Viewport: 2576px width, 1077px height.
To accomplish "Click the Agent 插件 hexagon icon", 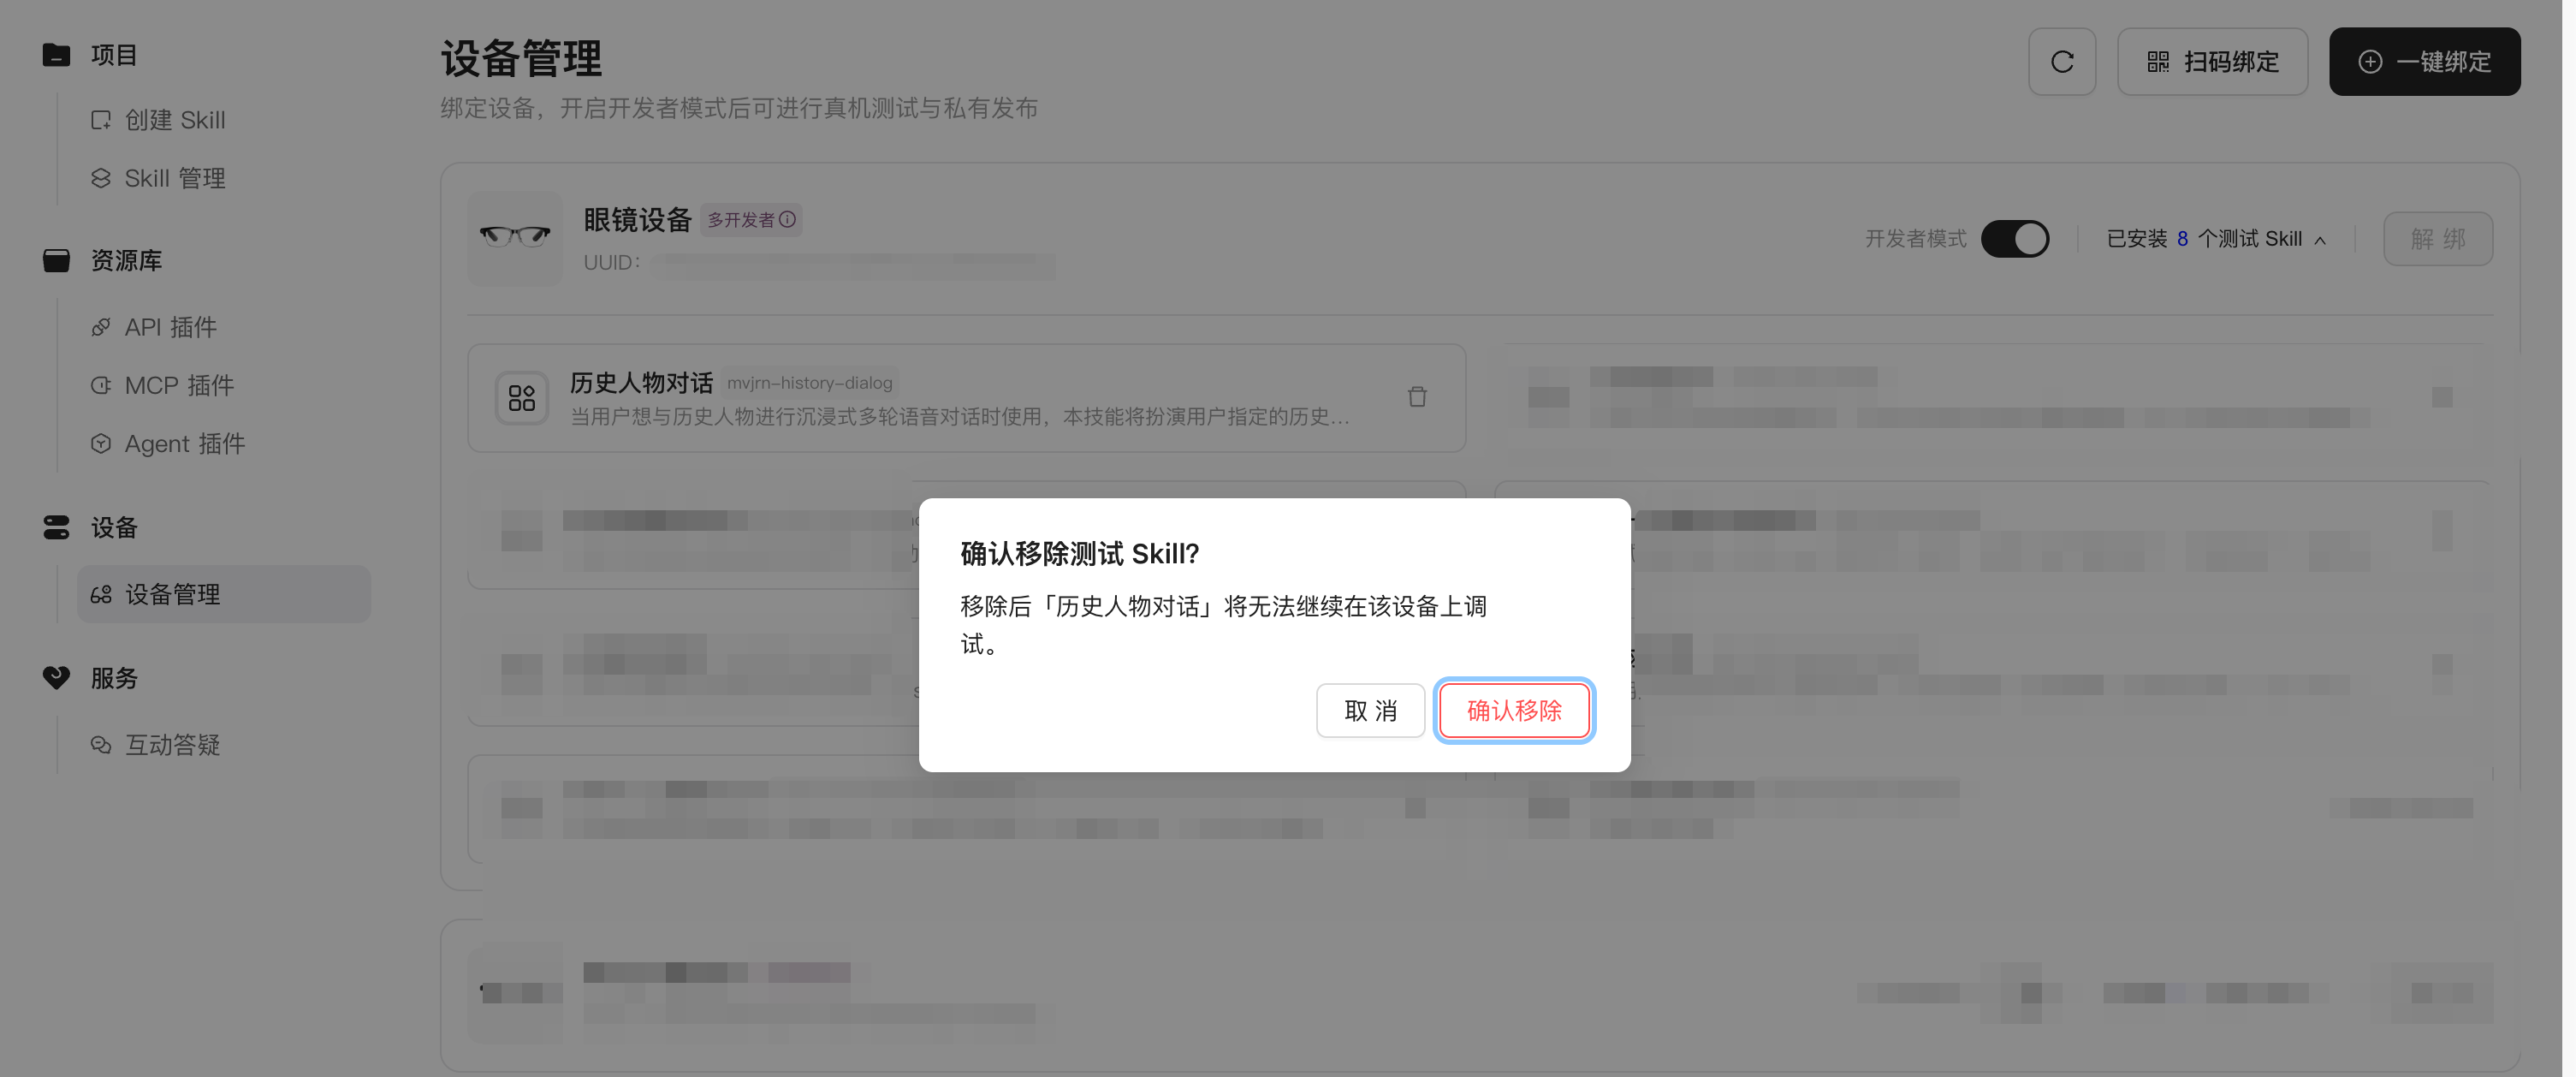I will (101, 443).
